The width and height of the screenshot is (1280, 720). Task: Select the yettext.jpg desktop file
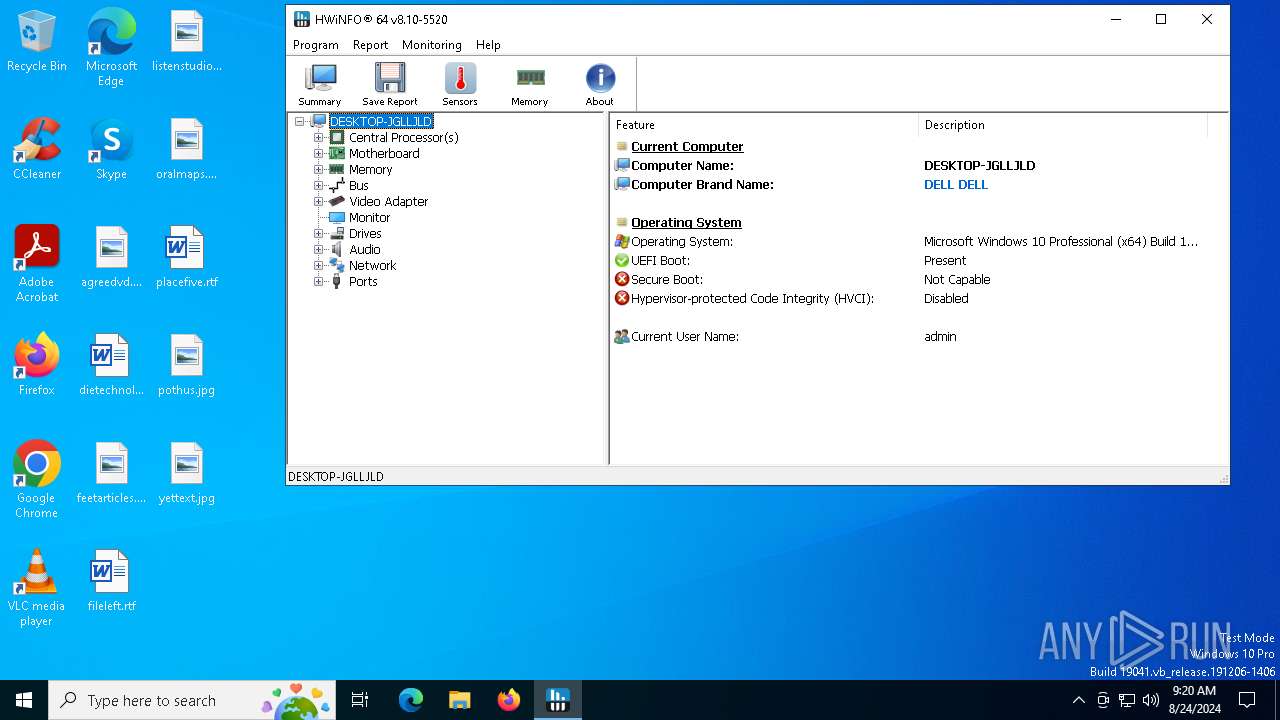187,473
